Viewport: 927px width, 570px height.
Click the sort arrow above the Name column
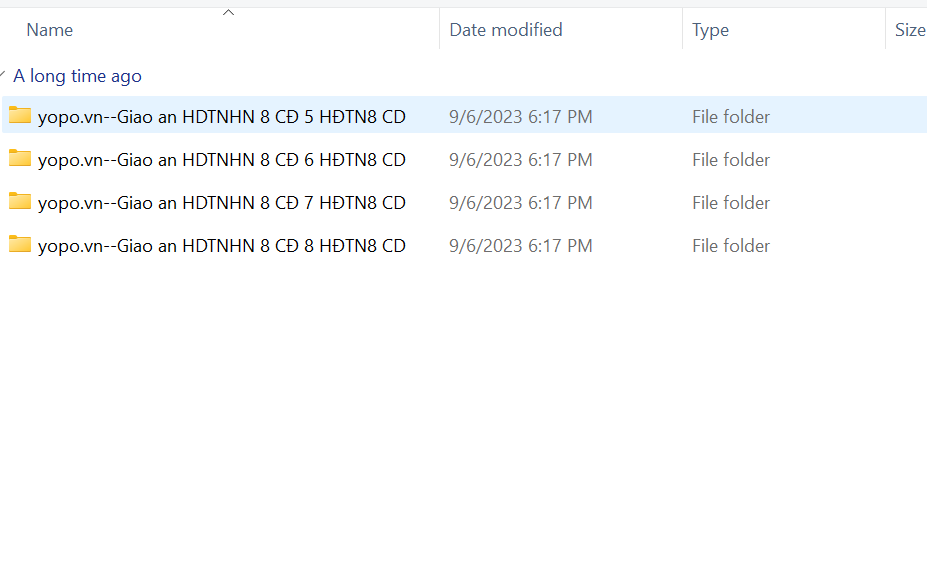(x=228, y=13)
